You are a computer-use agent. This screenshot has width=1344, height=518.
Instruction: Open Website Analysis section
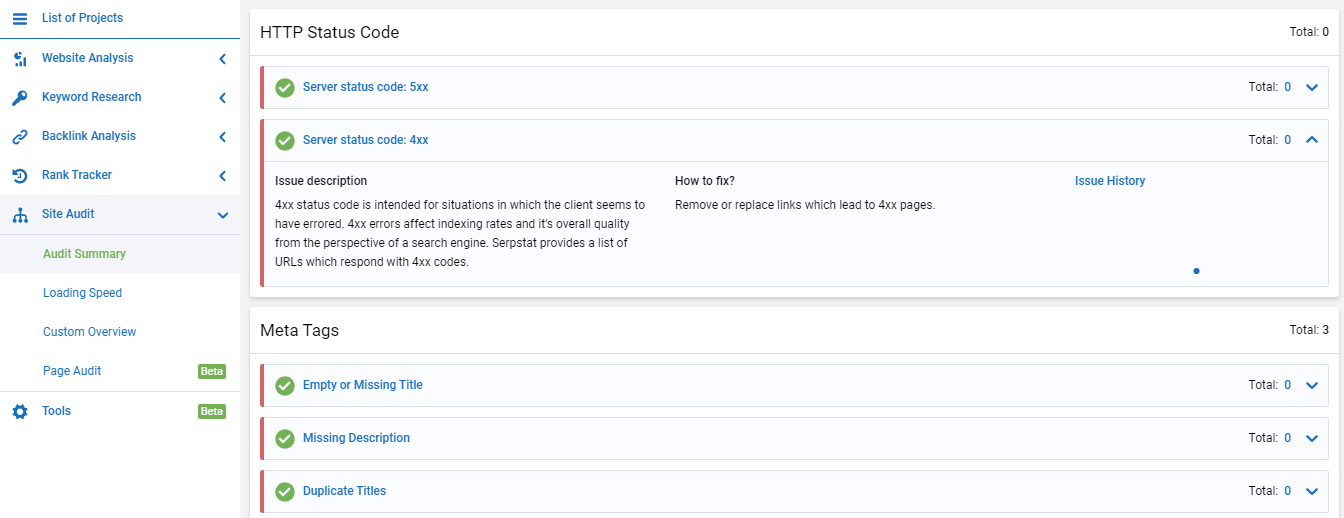pyautogui.click(x=87, y=58)
